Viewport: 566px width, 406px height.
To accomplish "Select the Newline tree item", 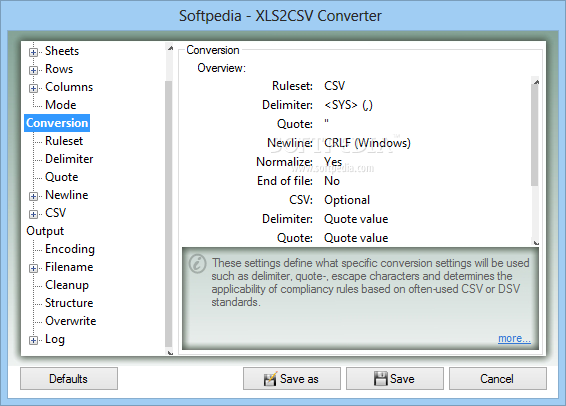I will tap(66, 195).
